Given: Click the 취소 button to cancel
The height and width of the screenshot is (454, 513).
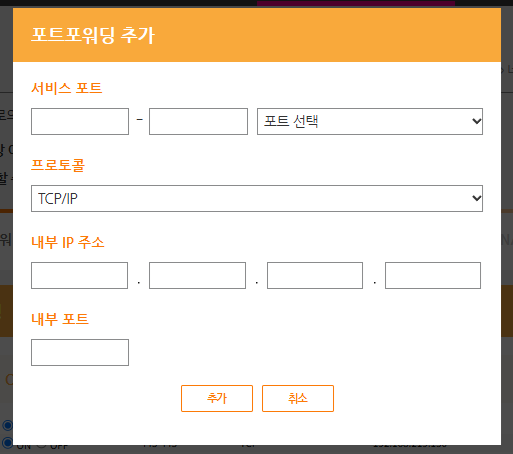Looking at the screenshot, I should click(x=298, y=398).
